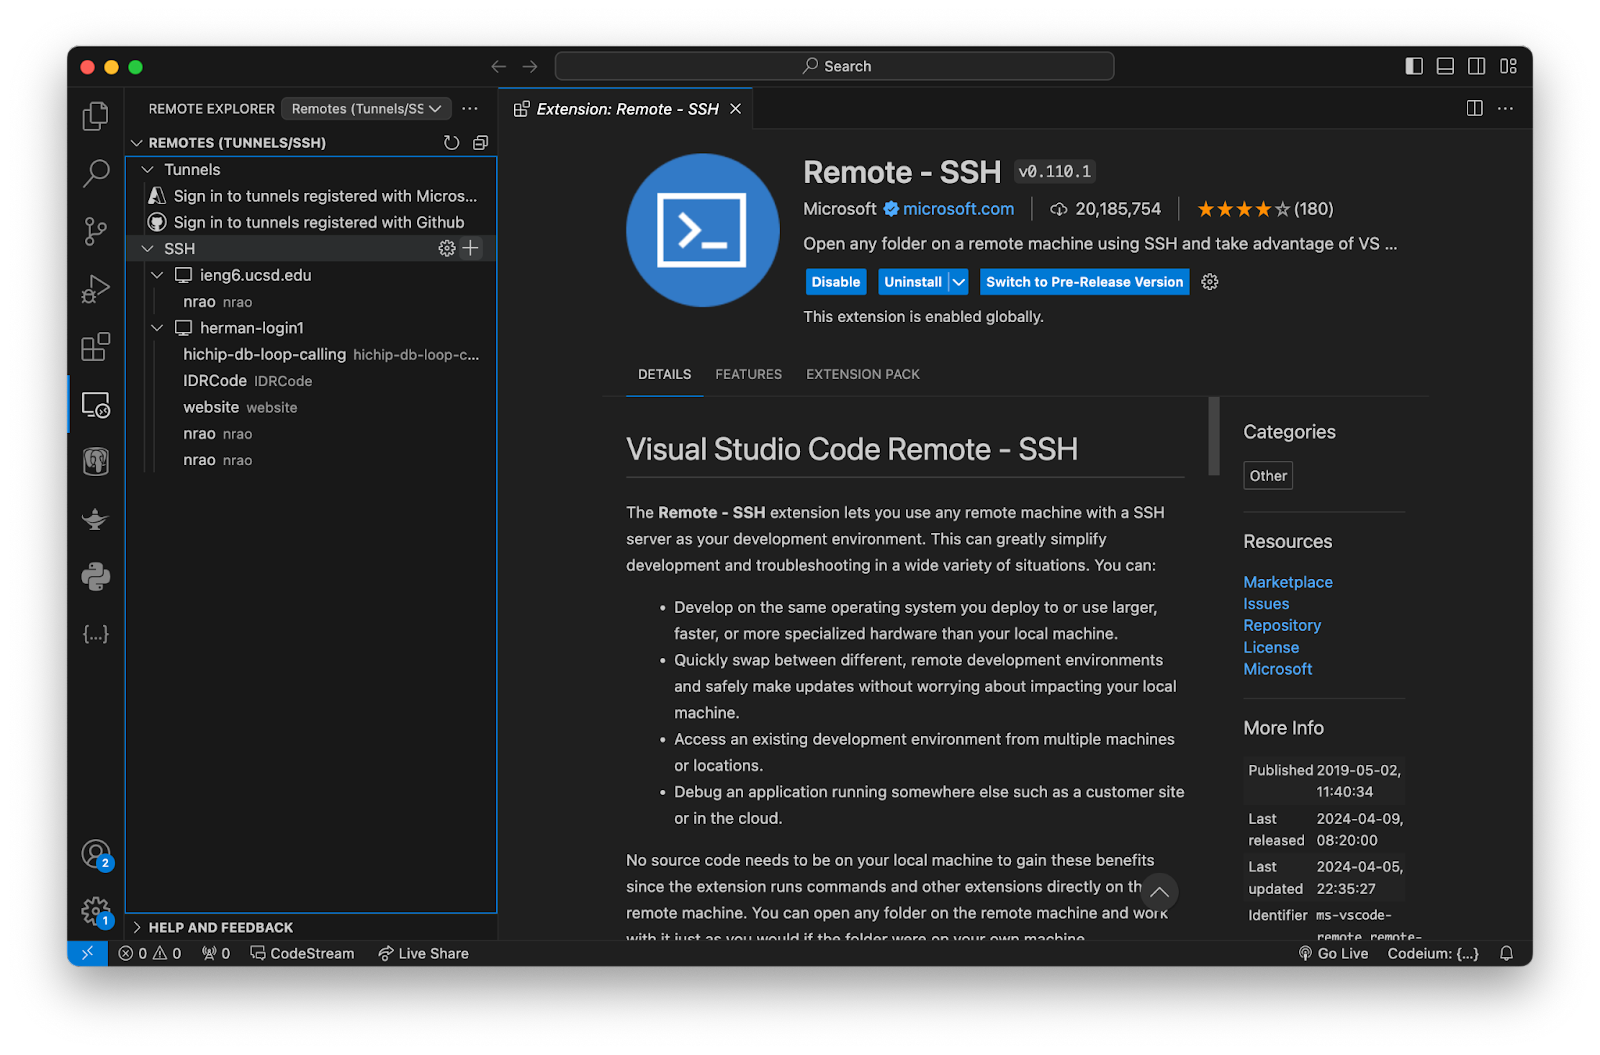Select the Extension: Remote - SSH editor tab
The height and width of the screenshot is (1055, 1600).
tap(627, 109)
